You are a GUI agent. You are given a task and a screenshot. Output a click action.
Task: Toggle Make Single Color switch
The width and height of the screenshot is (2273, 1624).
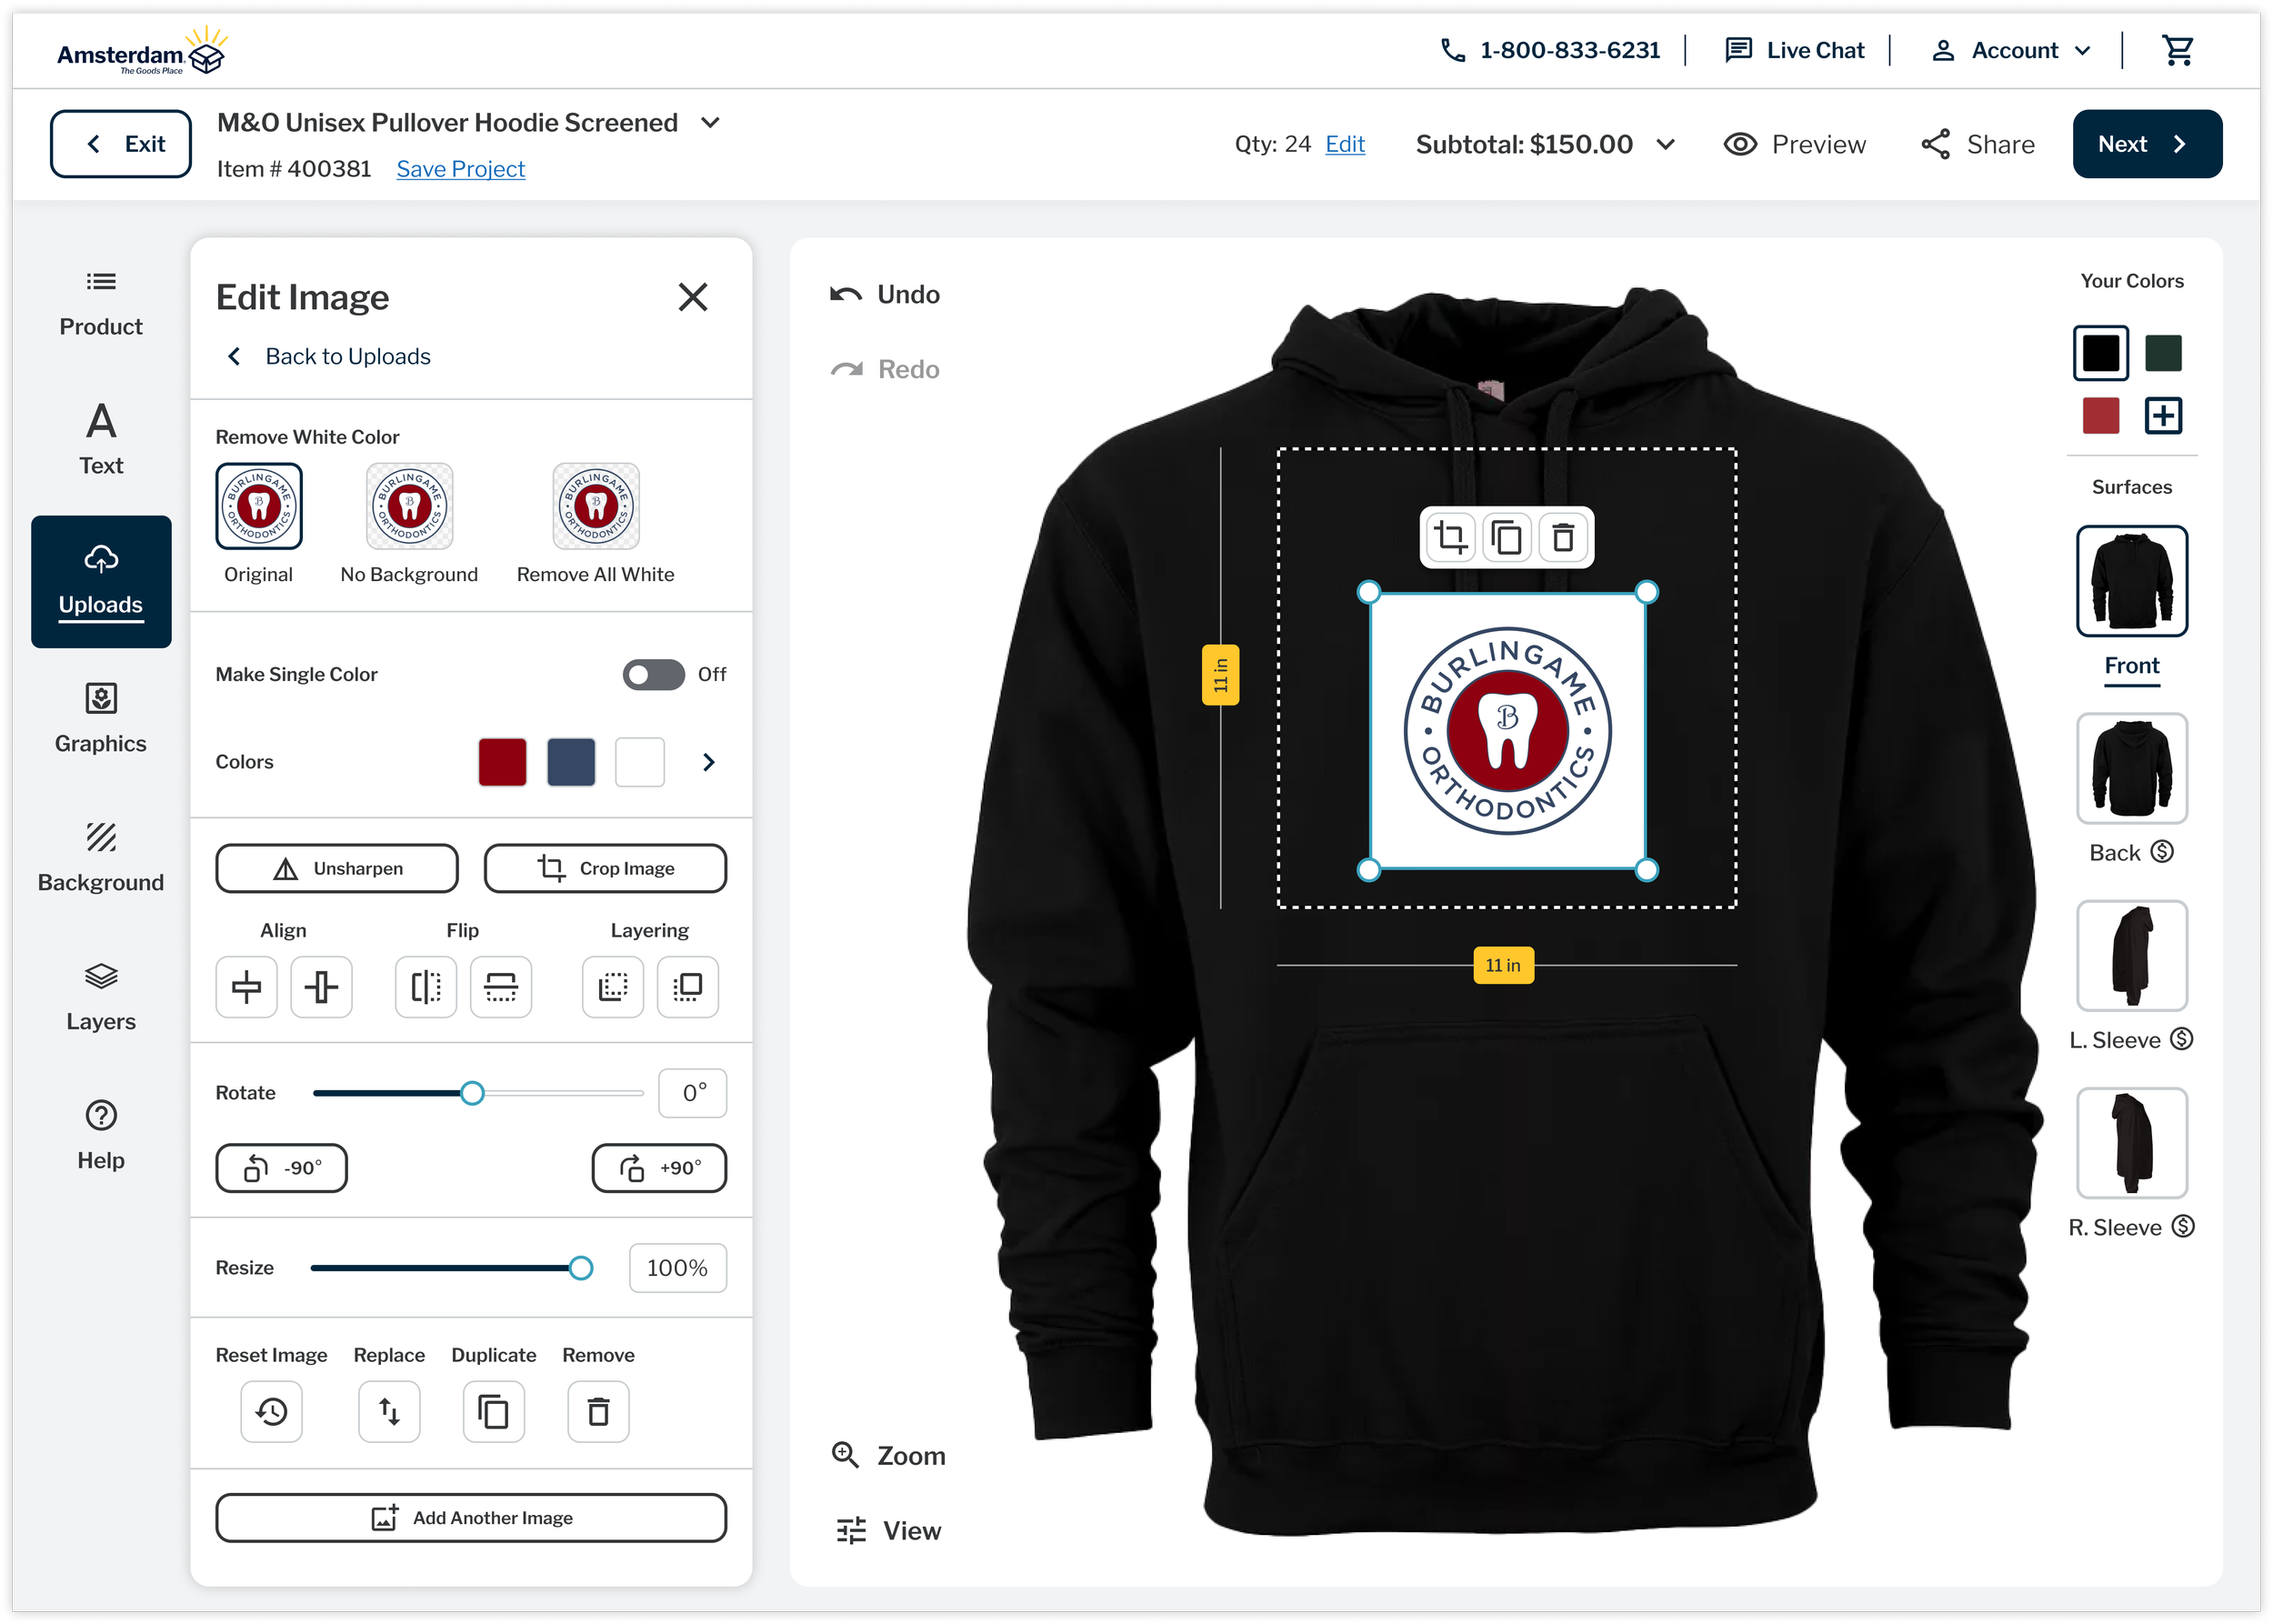653,674
